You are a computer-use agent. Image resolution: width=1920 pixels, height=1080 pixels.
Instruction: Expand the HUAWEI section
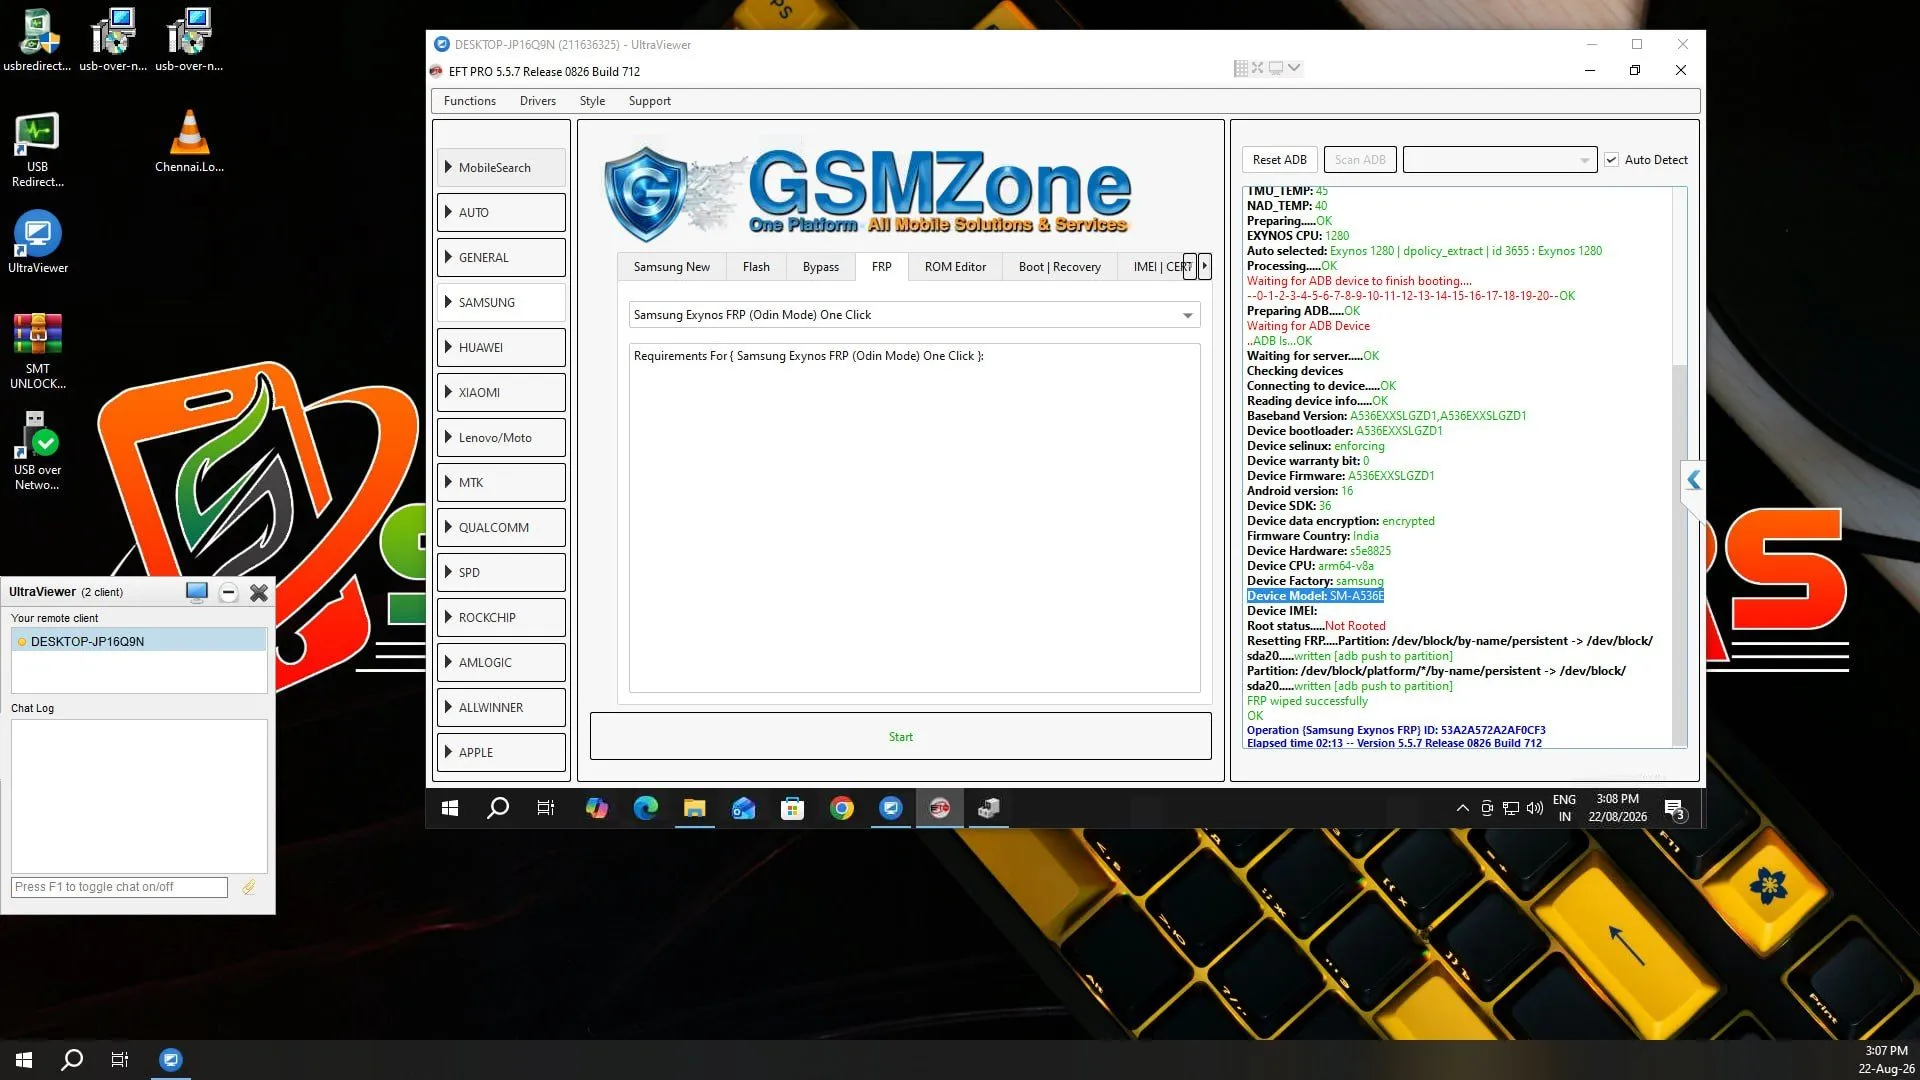coord(501,348)
